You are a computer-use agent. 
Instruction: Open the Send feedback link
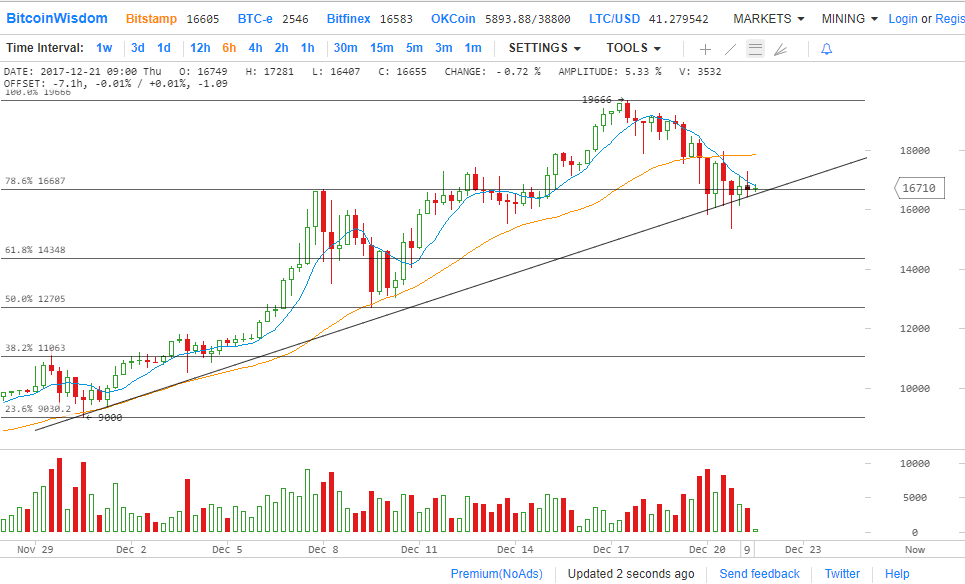759,573
